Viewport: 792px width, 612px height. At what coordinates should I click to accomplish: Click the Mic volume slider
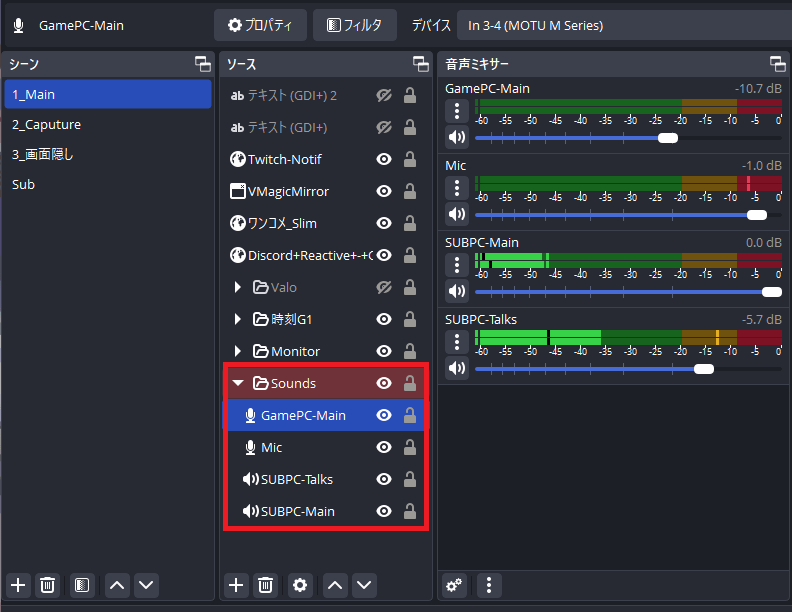point(628,215)
